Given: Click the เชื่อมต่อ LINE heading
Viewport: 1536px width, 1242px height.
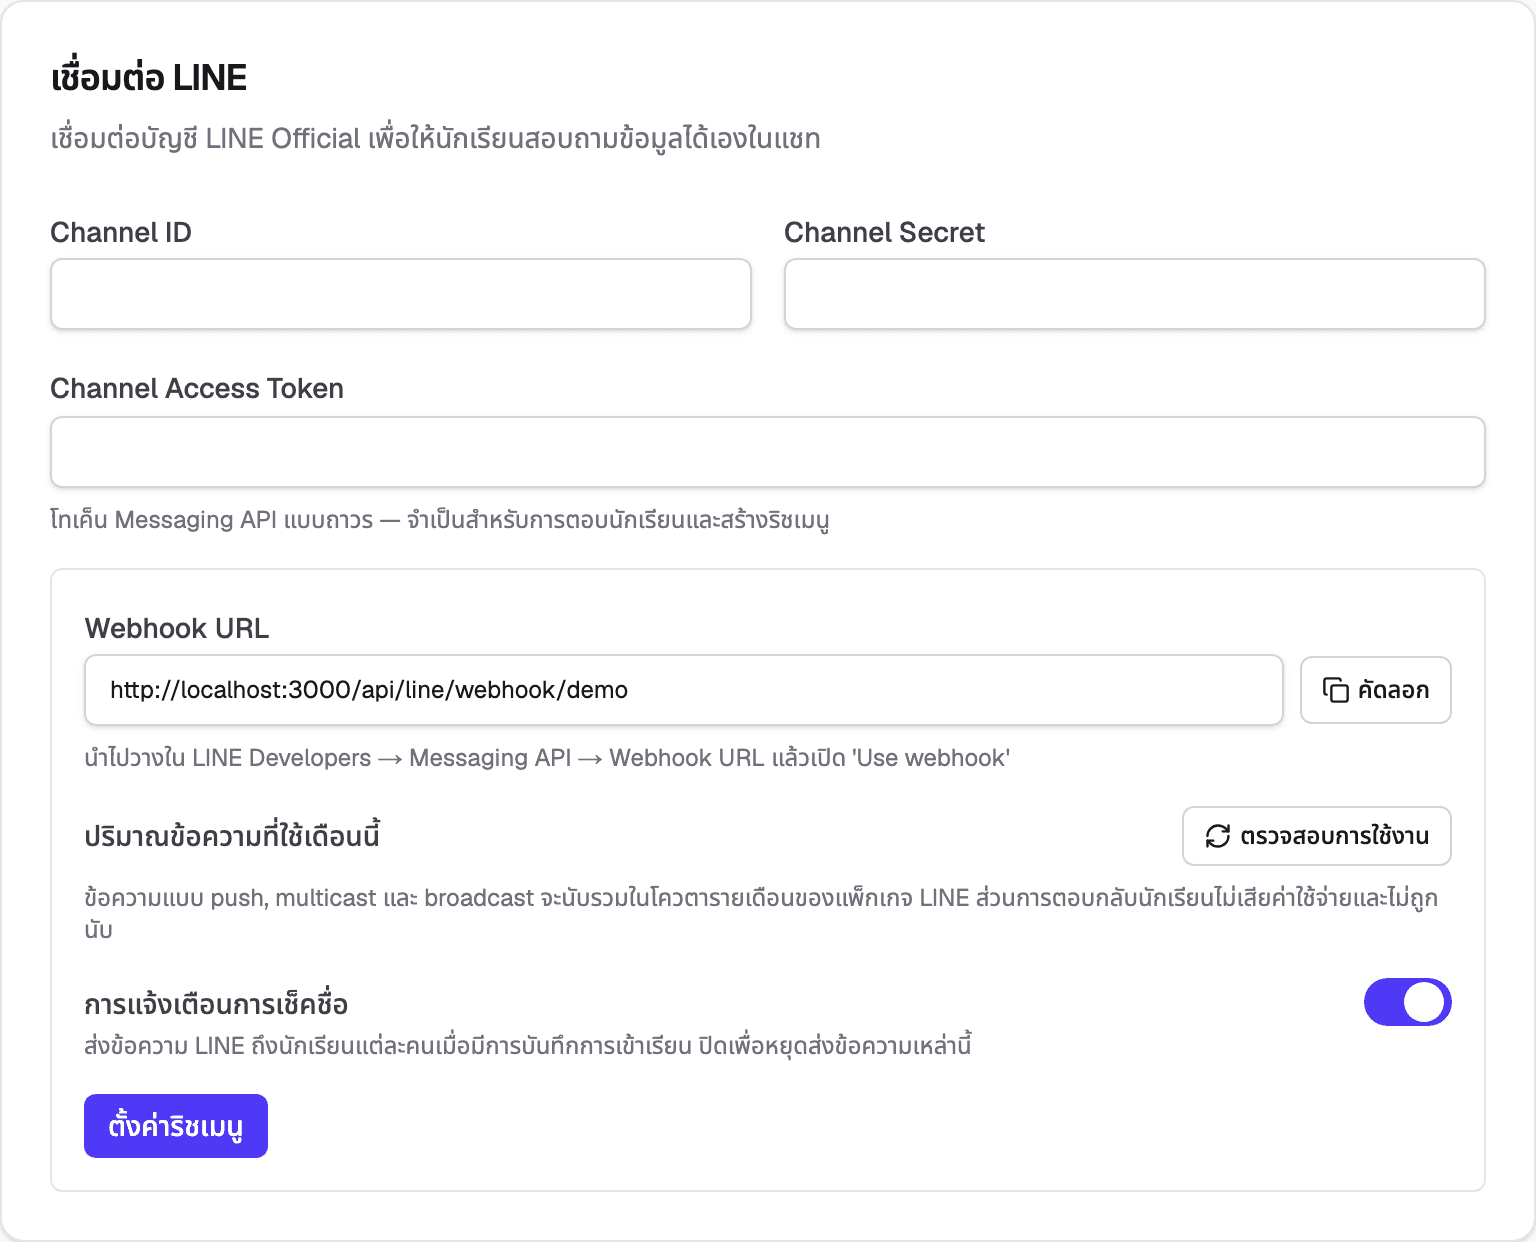Looking at the screenshot, I should [149, 78].
